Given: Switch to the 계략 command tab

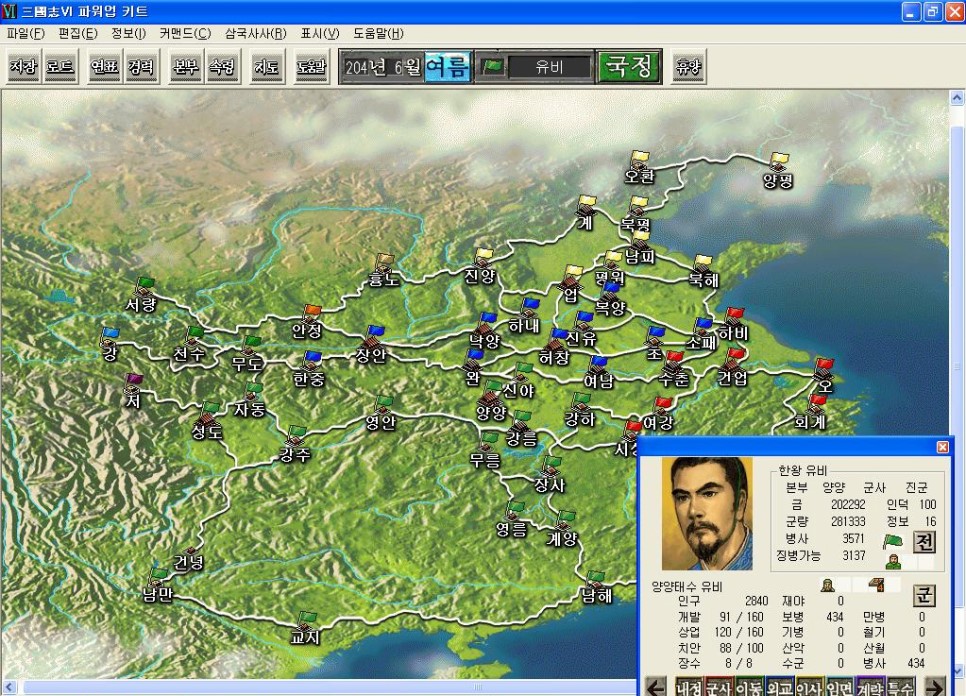Looking at the screenshot, I should pyautogui.click(x=870, y=687).
